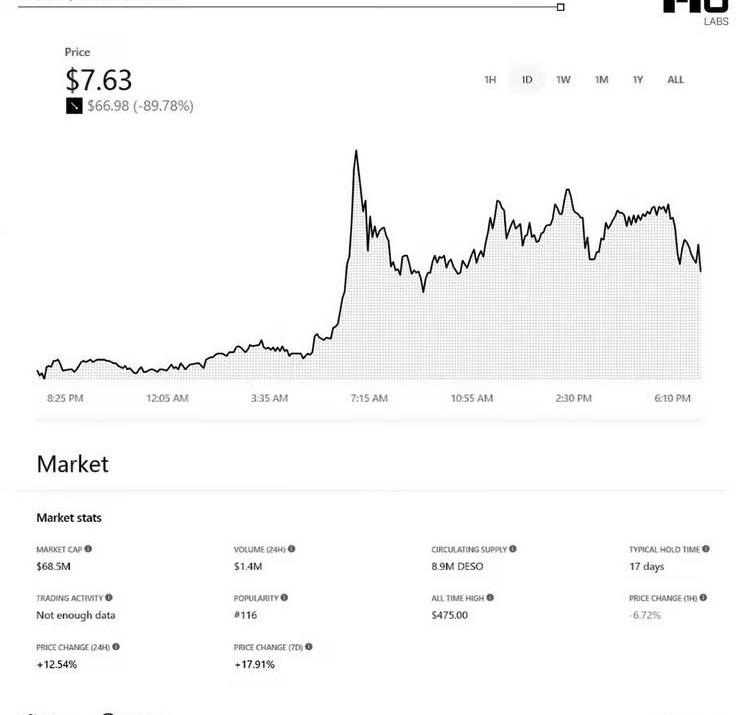Viewport: 749px width, 715px height.
Task: Switch to the 1M chart view
Action: 601,80
